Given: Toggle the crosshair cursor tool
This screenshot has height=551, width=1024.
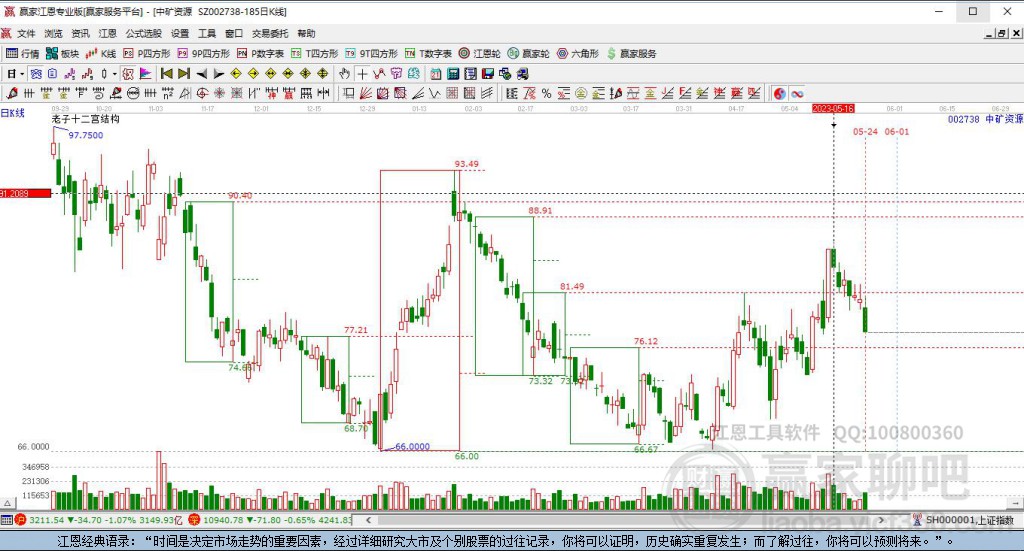Looking at the screenshot, I should tap(362, 74).
